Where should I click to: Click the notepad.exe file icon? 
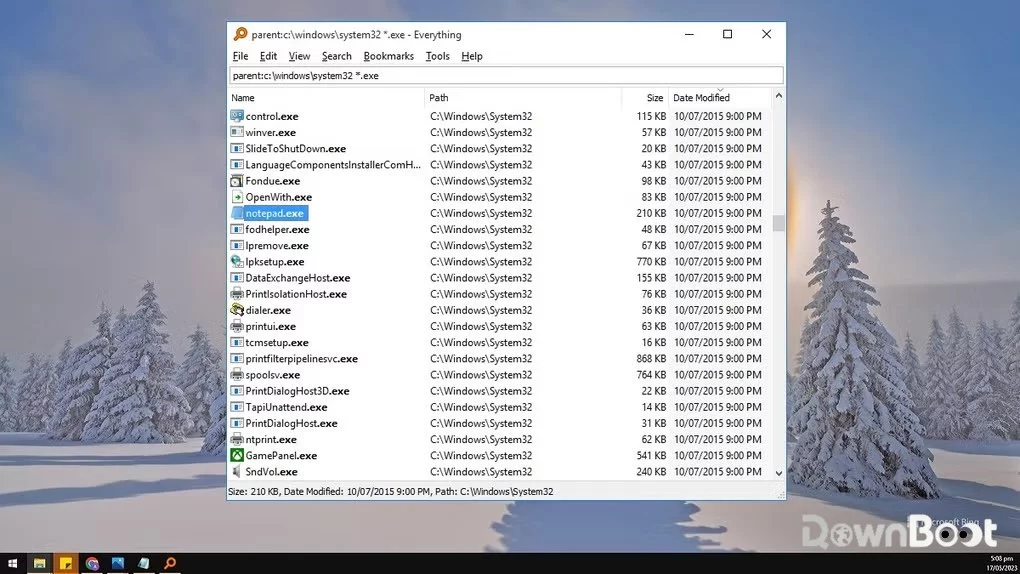237,213
